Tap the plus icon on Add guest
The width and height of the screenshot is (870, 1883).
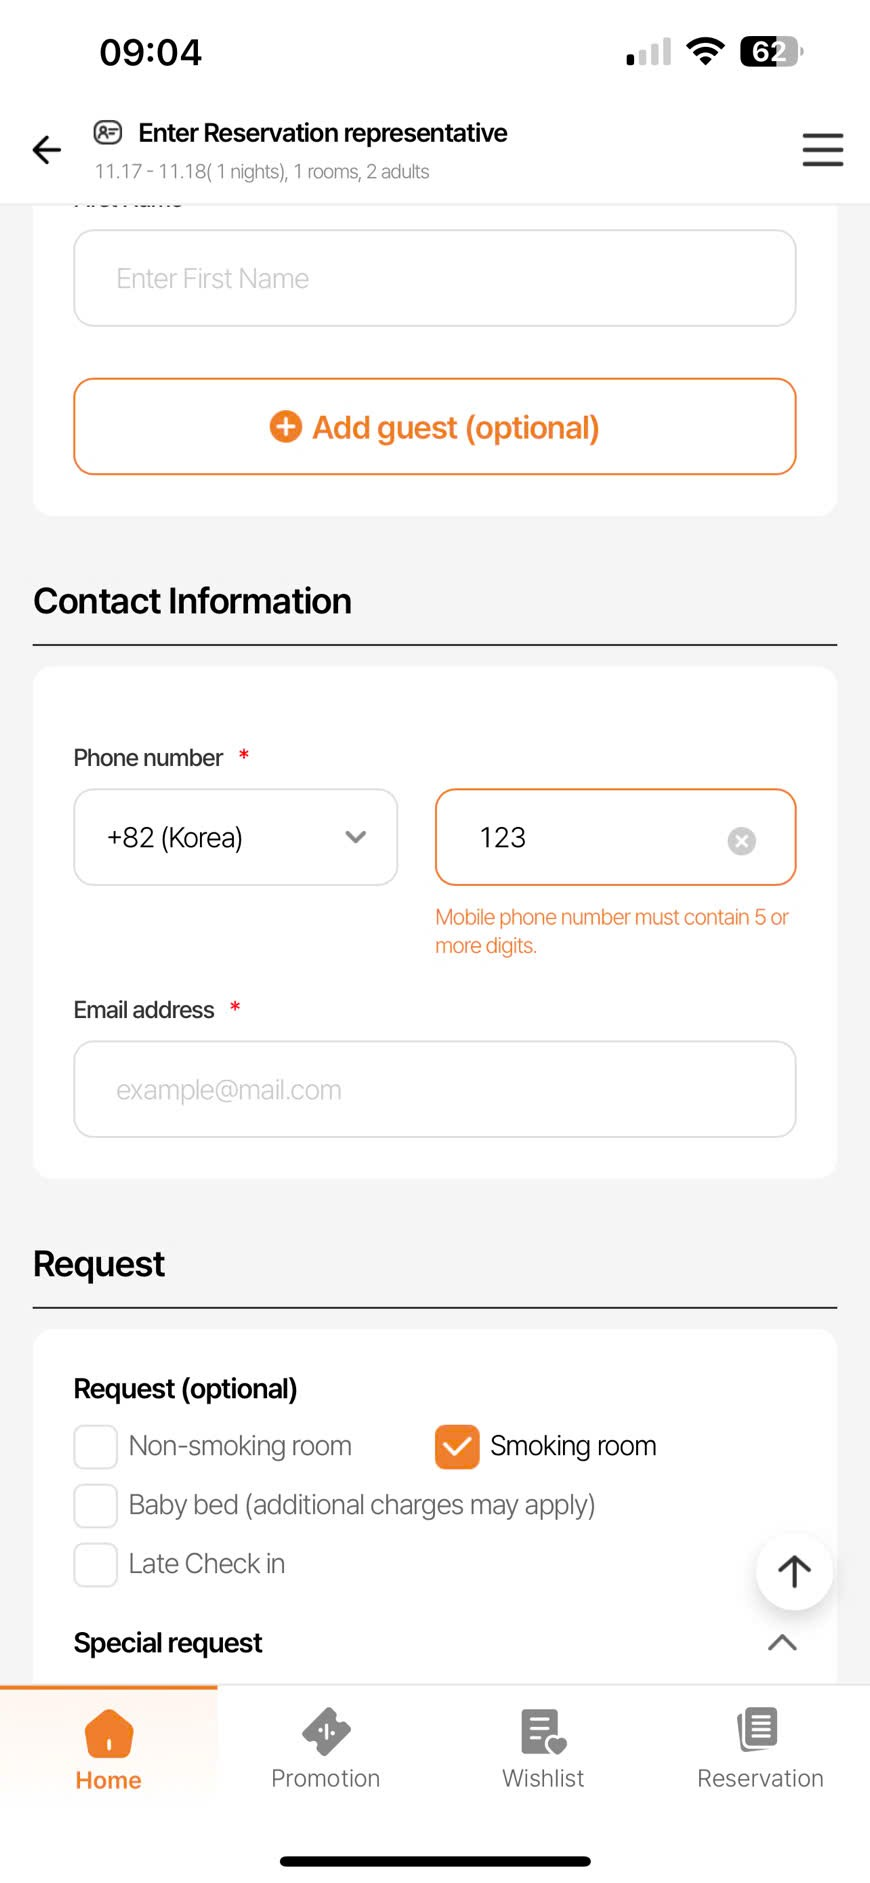click(x=286, y=427)
